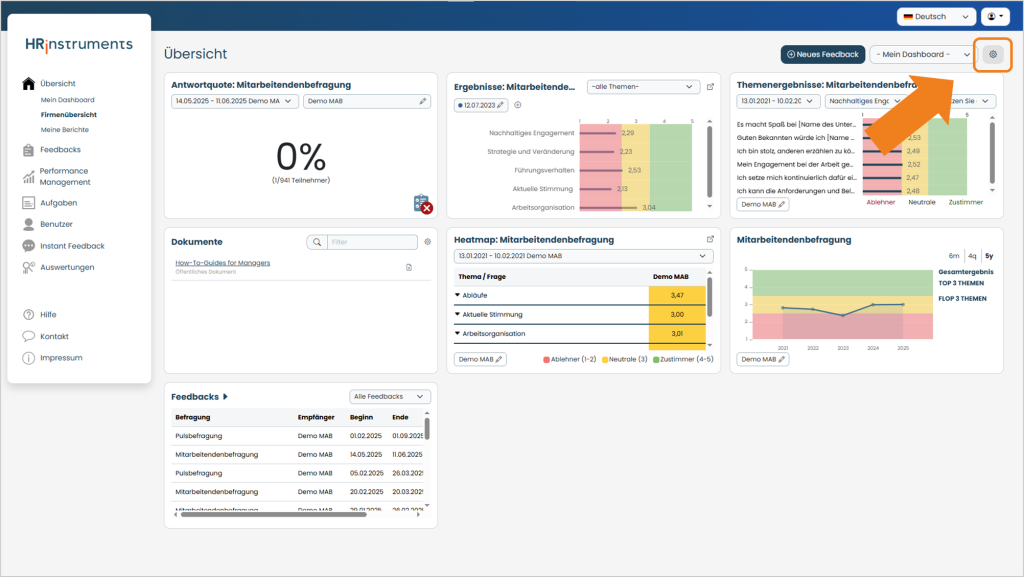The height and width of the screenshot is (577, 1024).
Task: Click the Instant Feedback chat icon
Action: 28,246
